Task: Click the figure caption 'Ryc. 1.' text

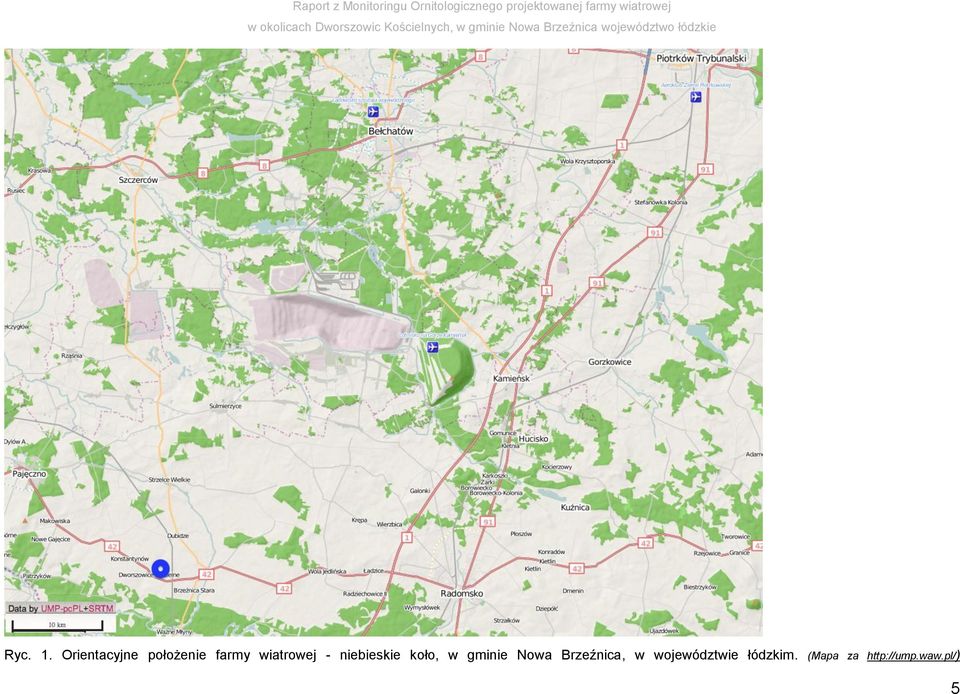Action: 29,655
